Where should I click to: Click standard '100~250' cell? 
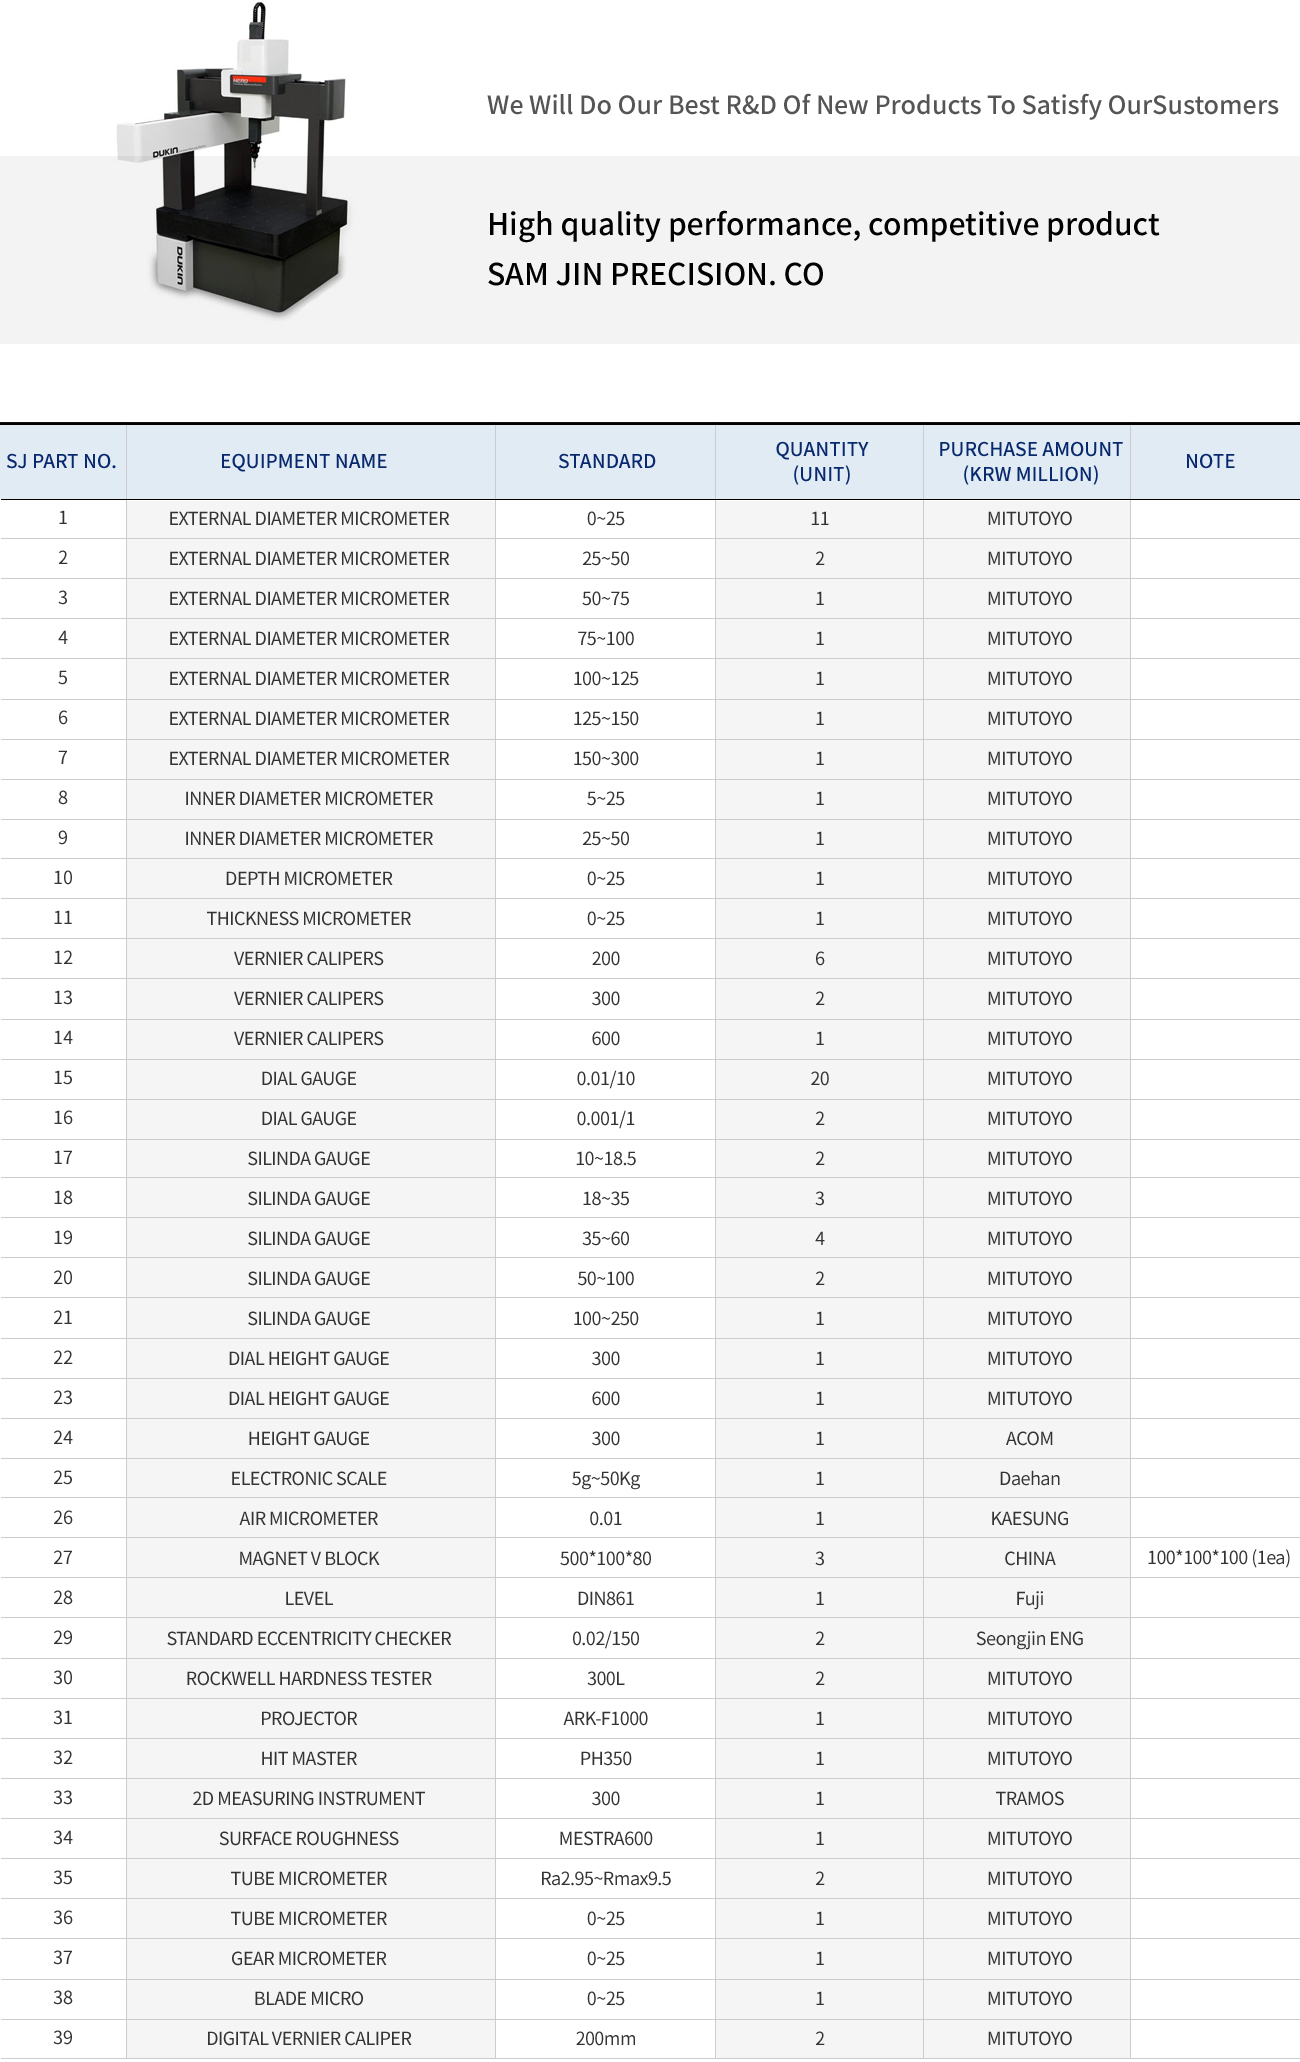point(606,1318)
